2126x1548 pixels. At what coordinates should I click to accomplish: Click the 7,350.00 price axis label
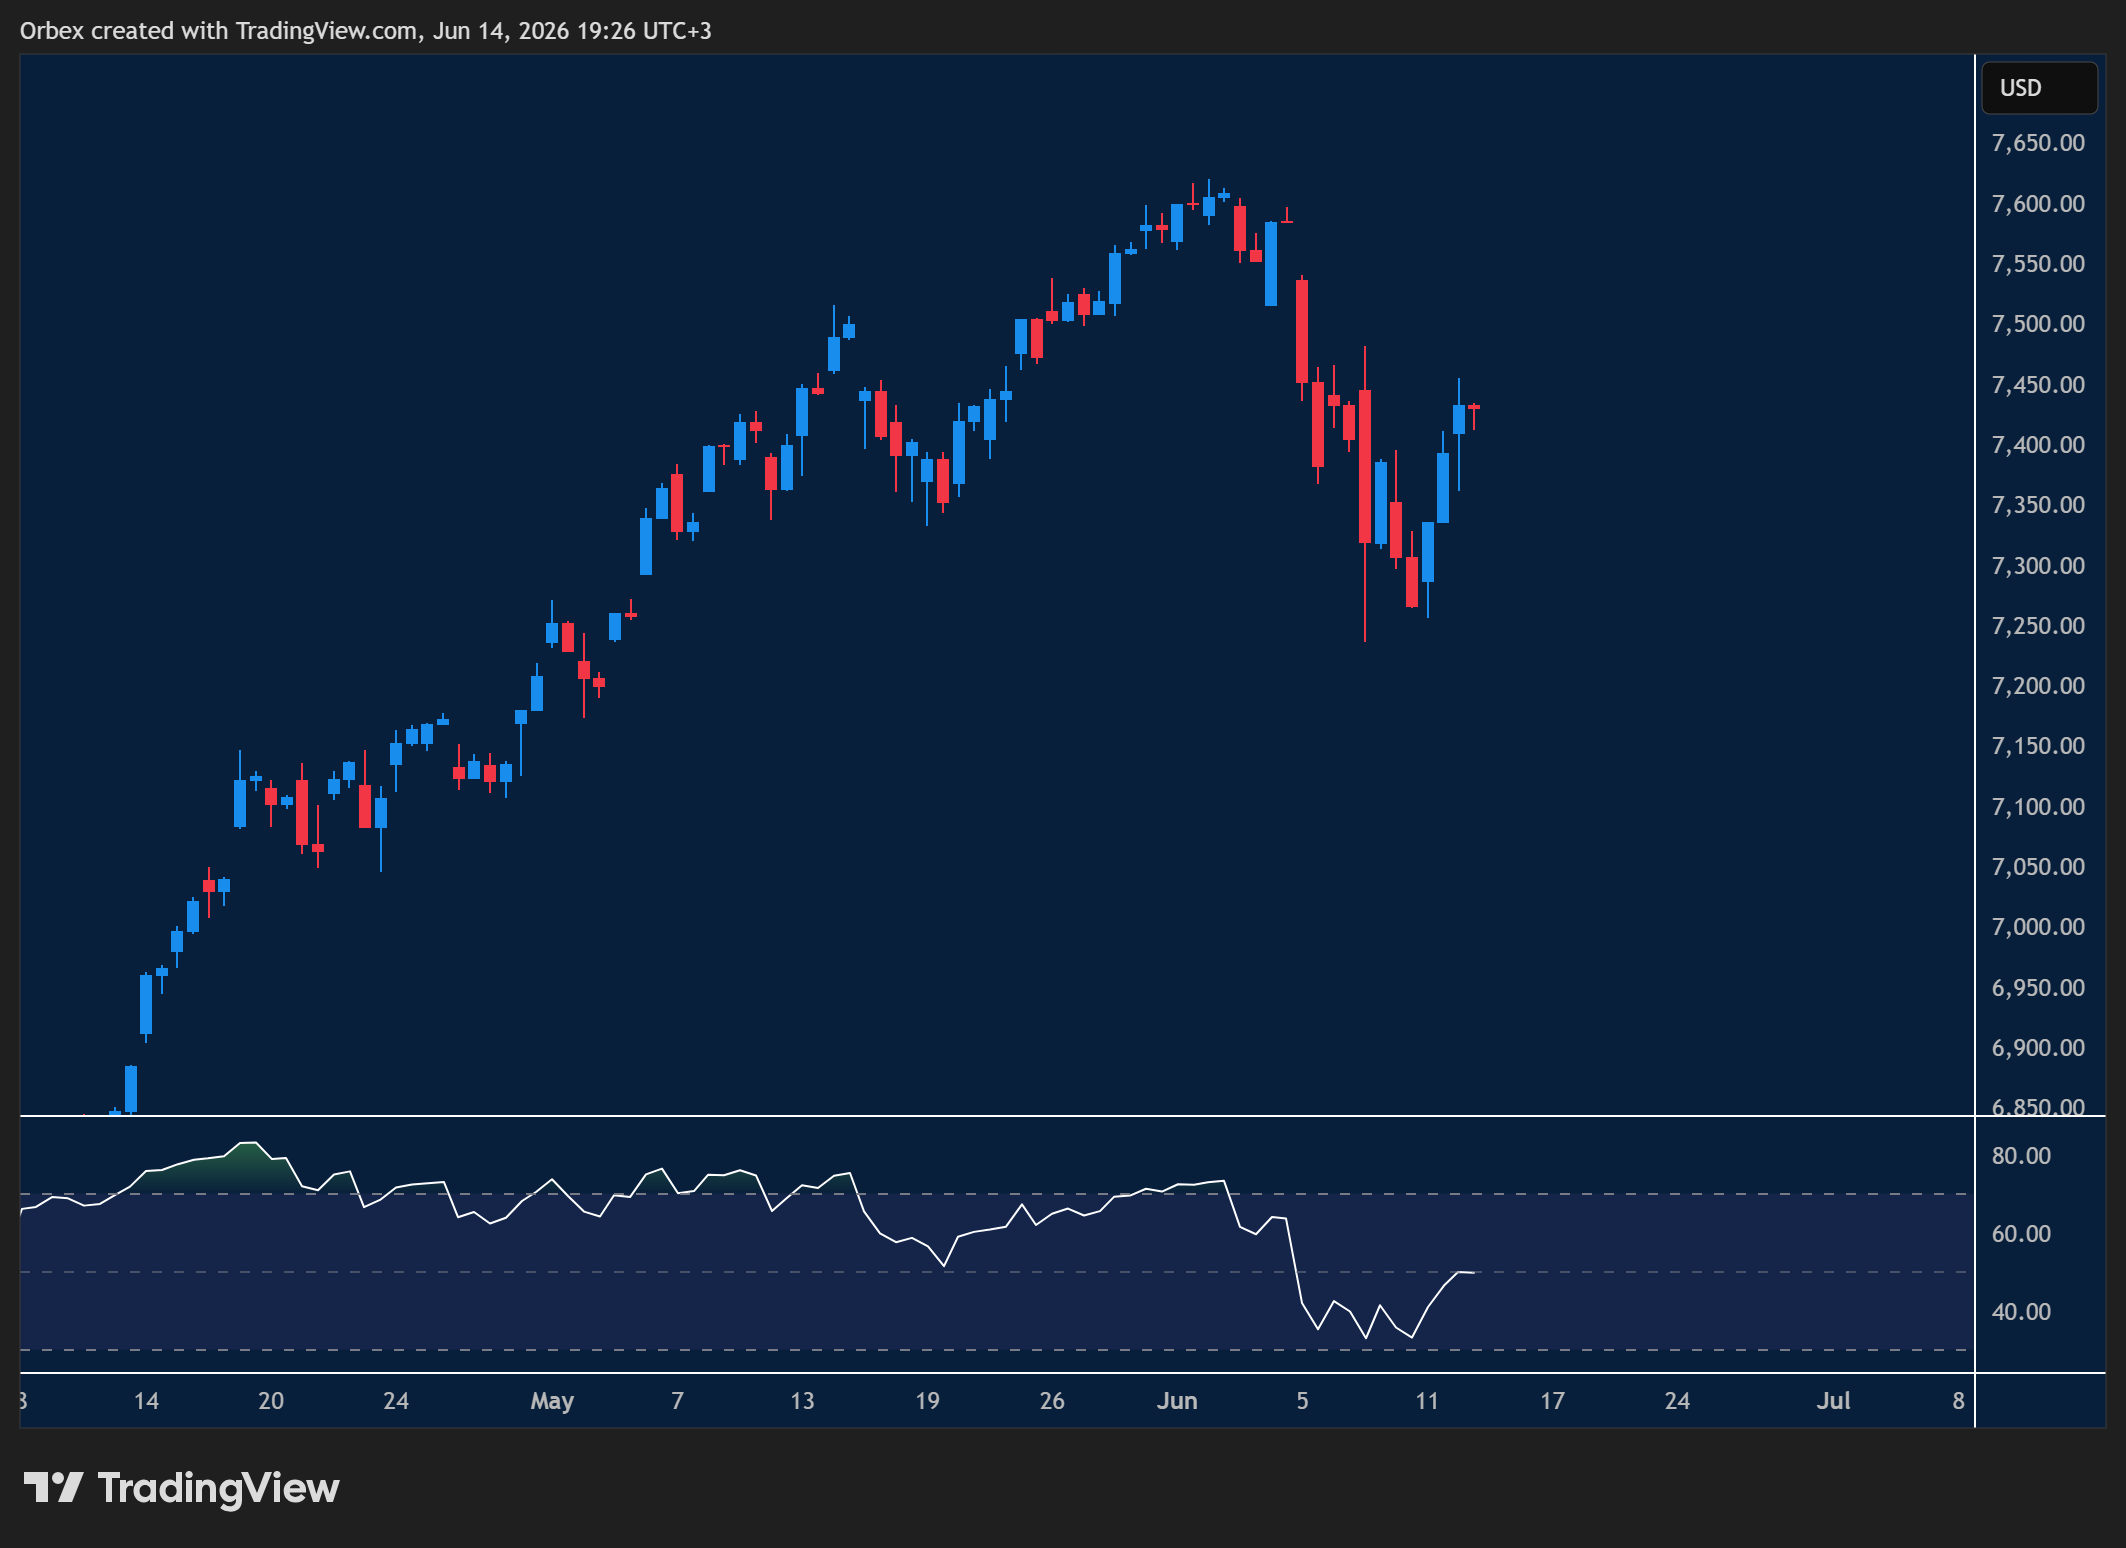(x=2038, y=505)
